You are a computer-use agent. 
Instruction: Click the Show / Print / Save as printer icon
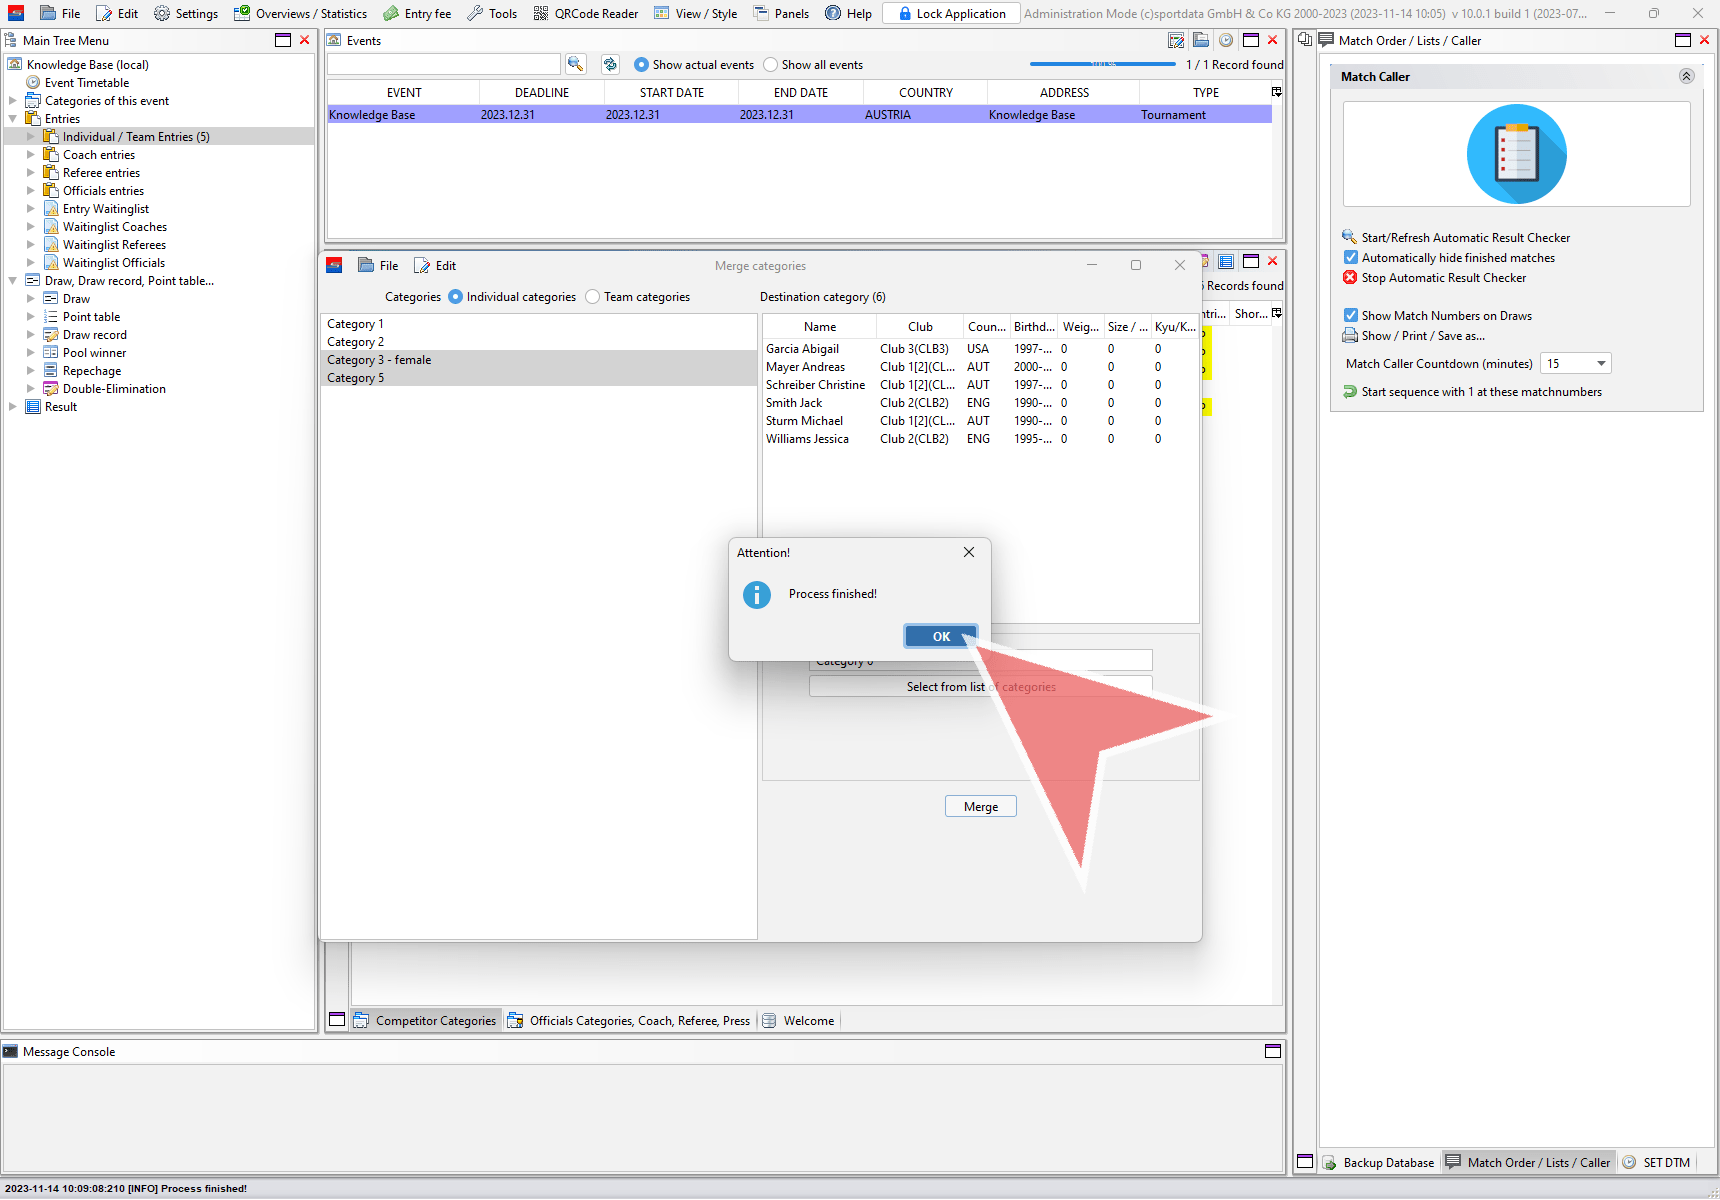pos(1350,336)
